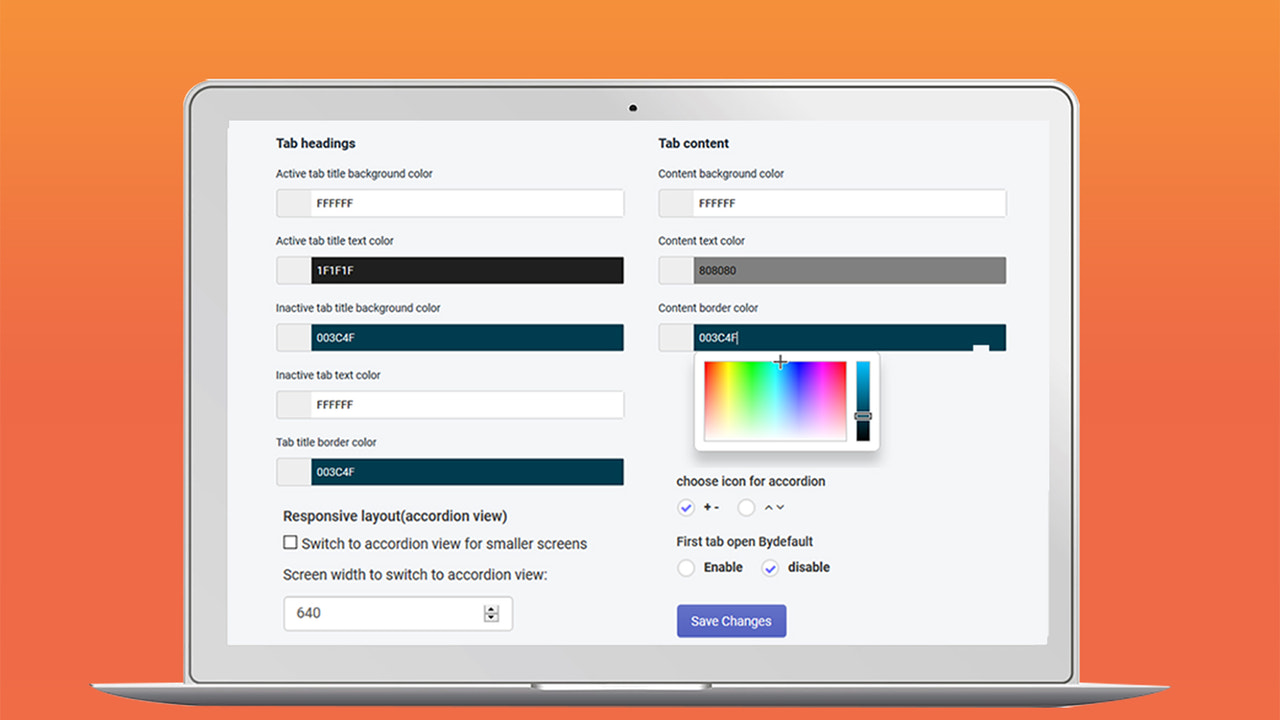Open swatch beside Content border color

pos(676,337)
